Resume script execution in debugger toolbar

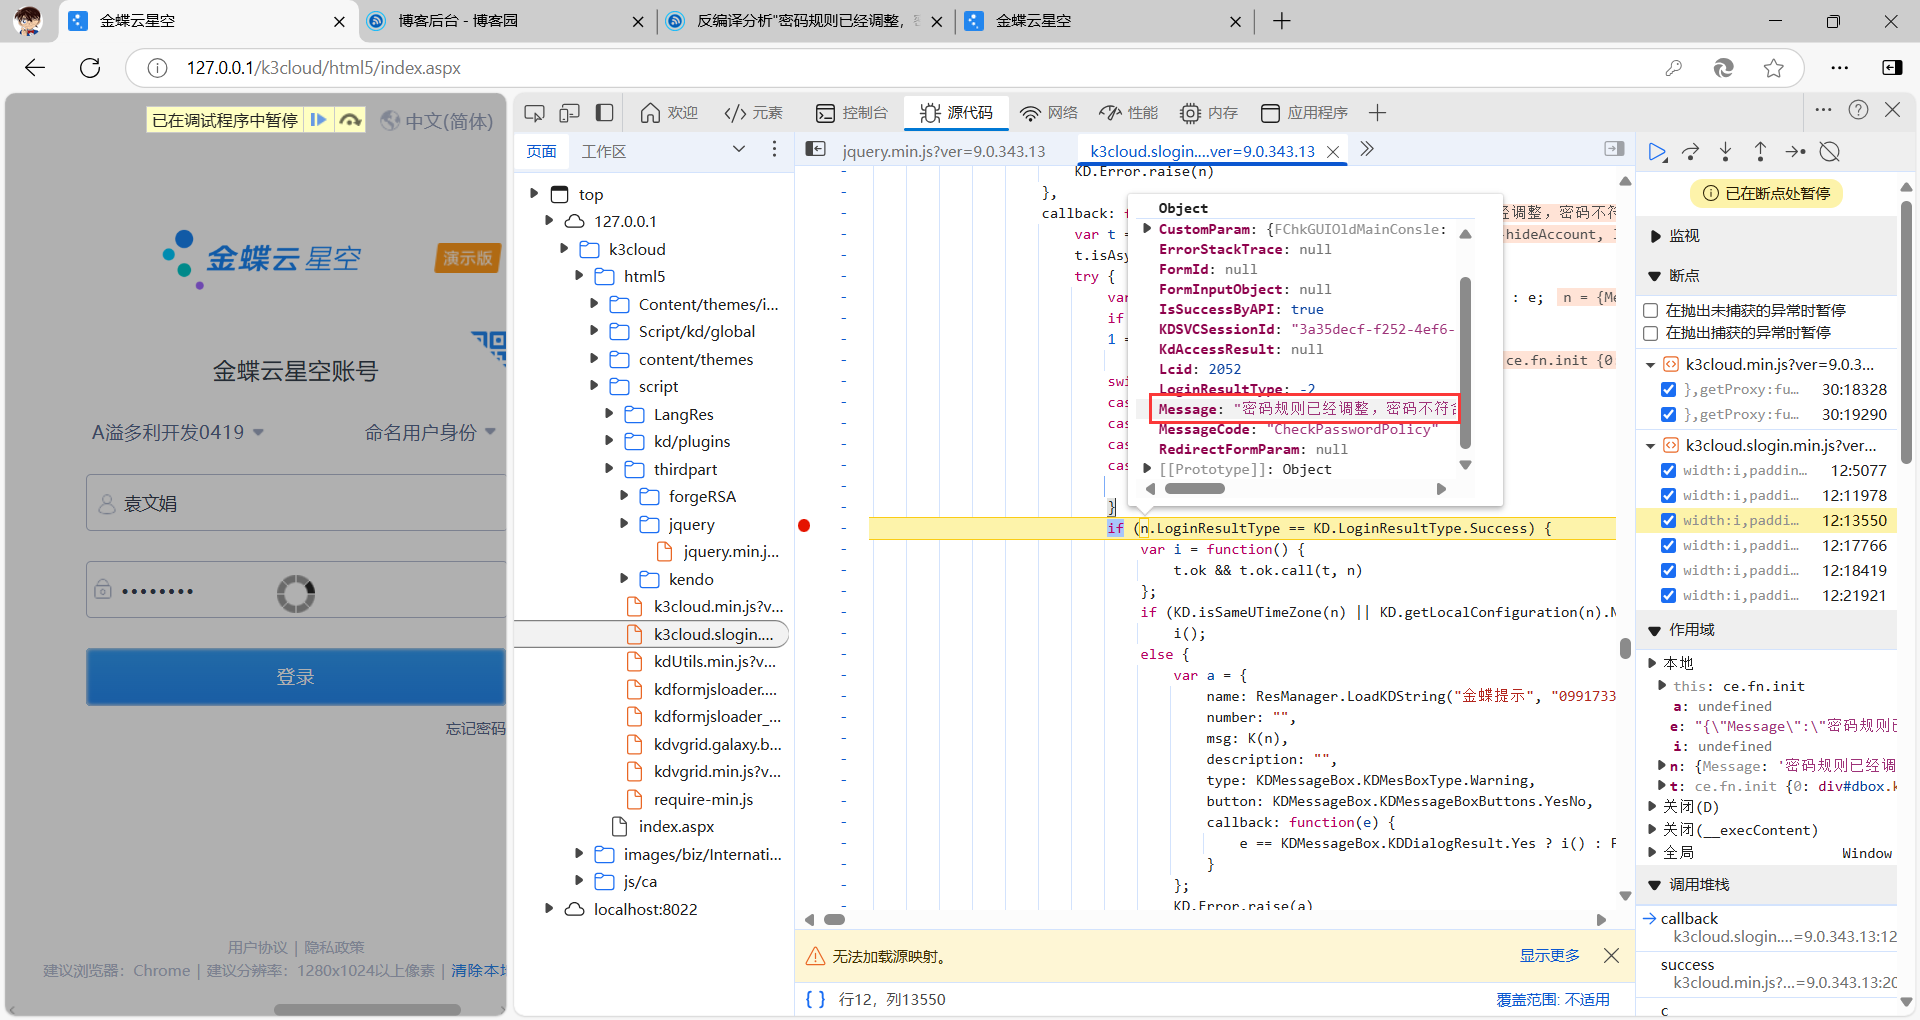pyautogui.click(x=1657, y=152)
